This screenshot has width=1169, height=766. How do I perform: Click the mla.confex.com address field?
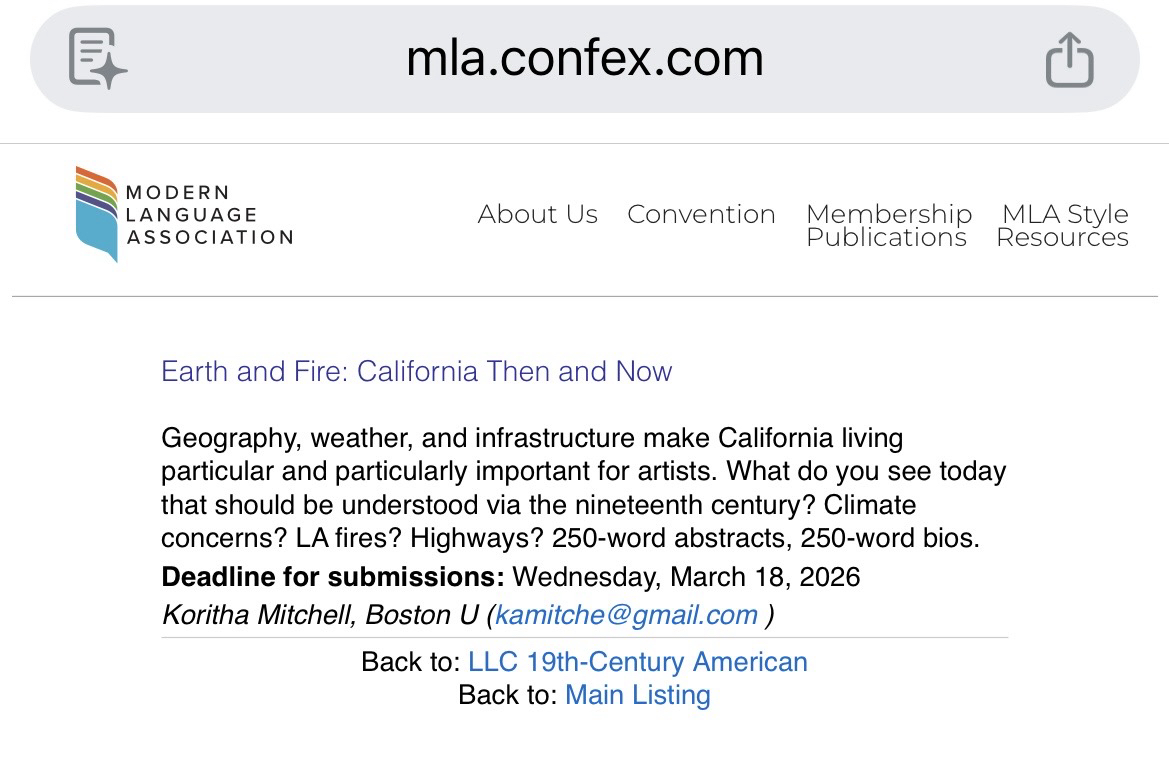pyautogui.click(x=584, y=58)
